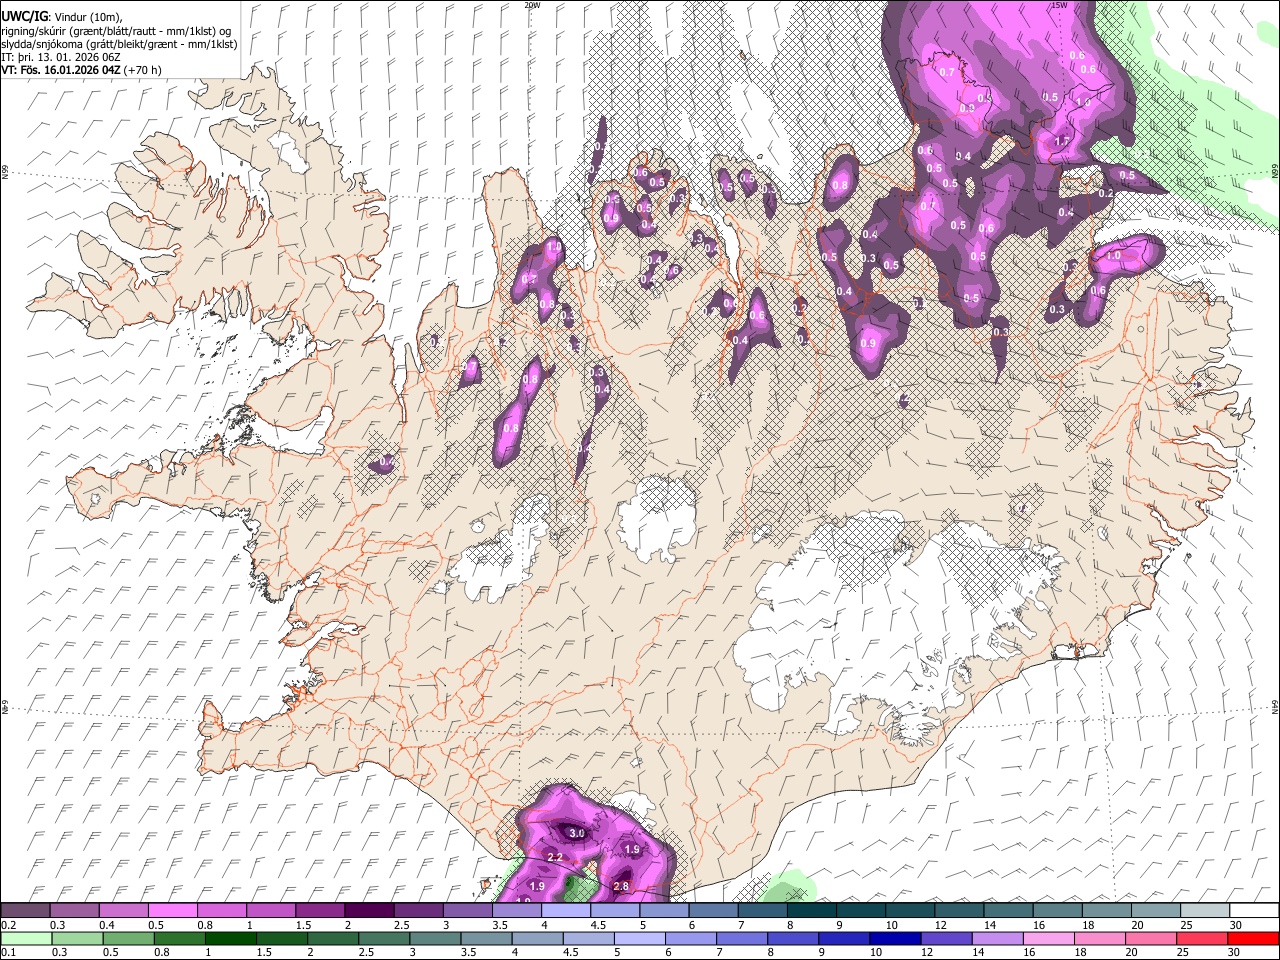Select the purple snow-scale swatch starting at 1.5

tap(320, 911)
